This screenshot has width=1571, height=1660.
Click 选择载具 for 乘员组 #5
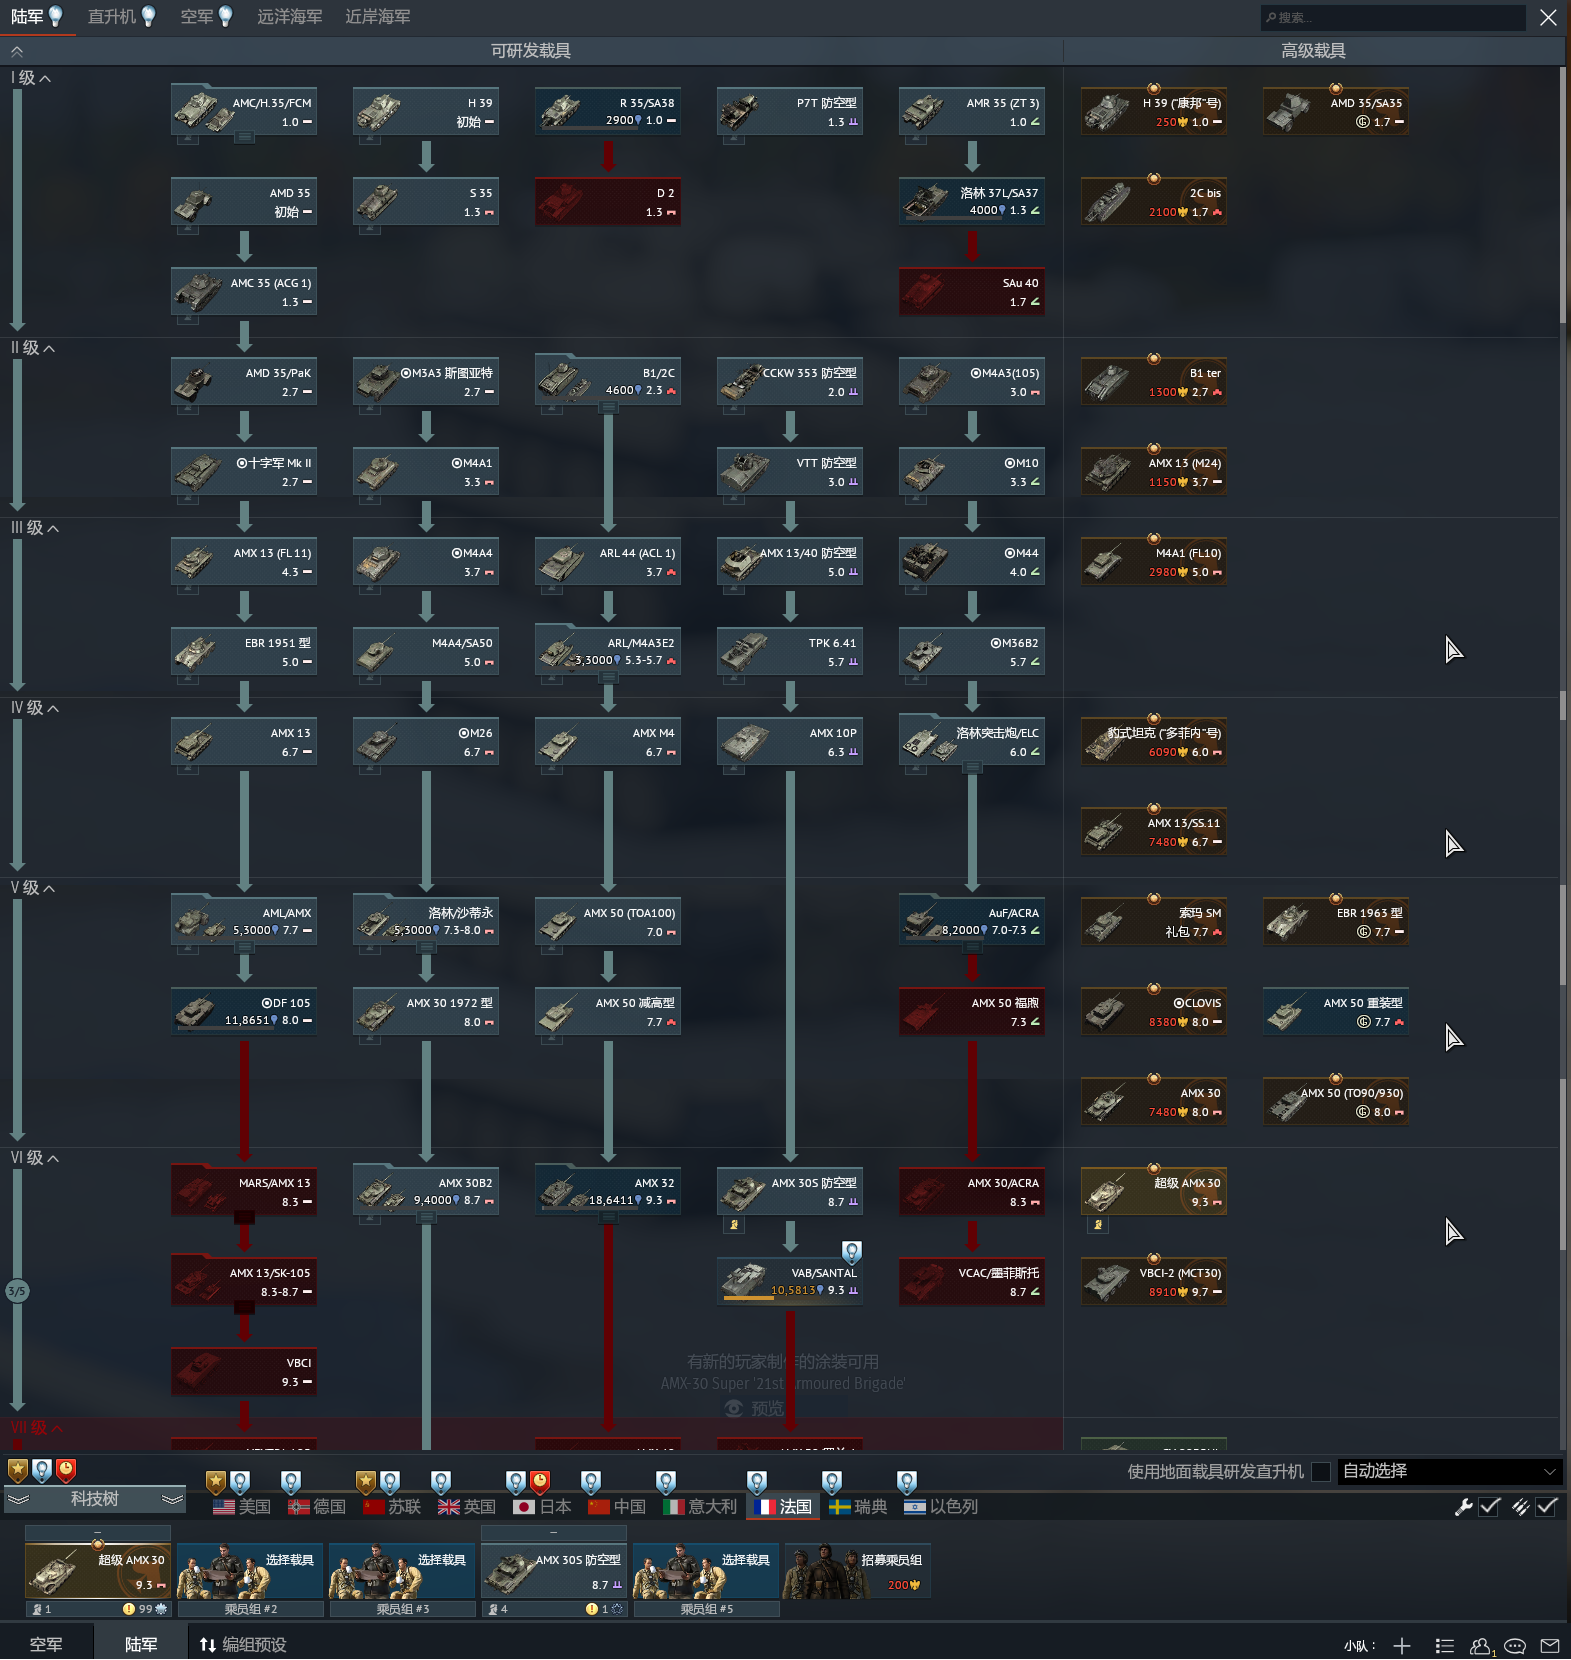[x=706, y=1572]
